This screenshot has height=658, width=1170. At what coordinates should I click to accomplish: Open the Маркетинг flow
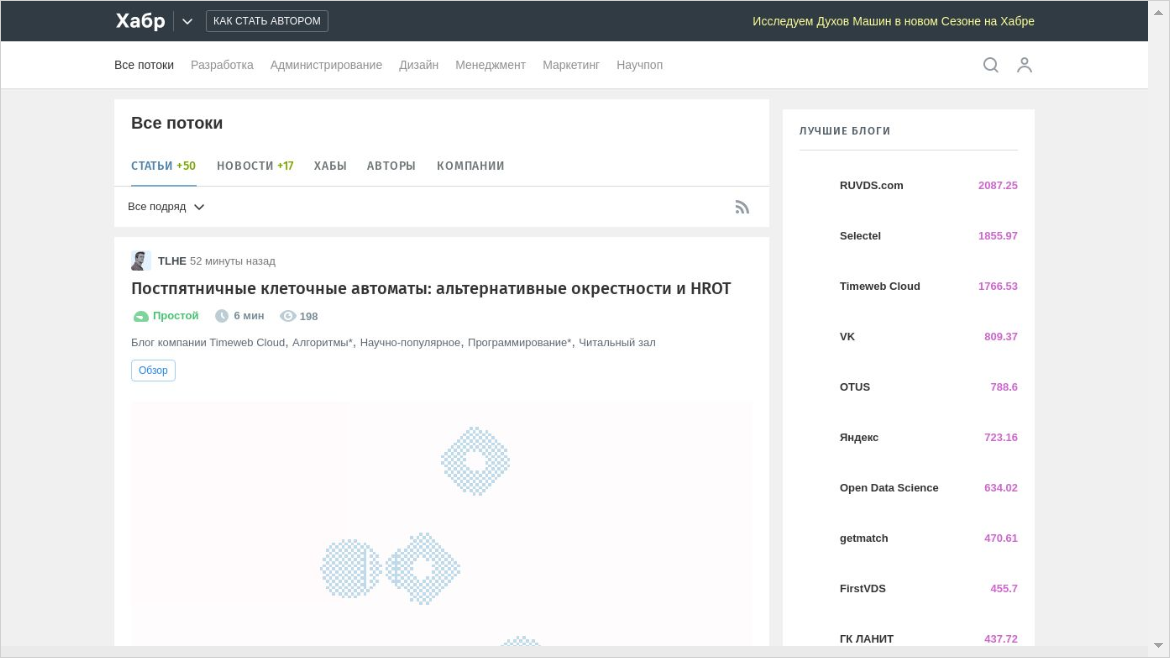(x=571, y=65)
